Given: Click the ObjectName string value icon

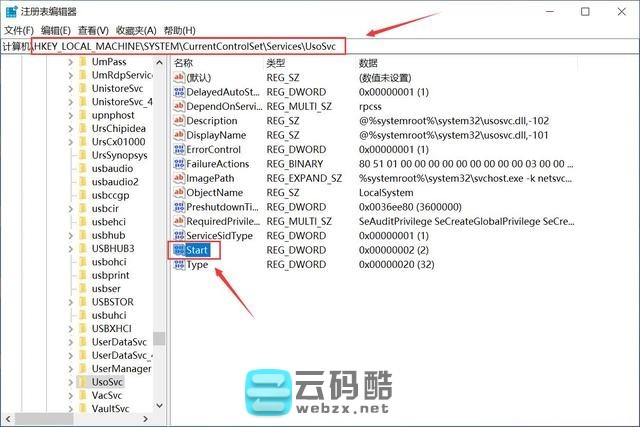Looking at the screenshot, I should [x=179, y=192].
